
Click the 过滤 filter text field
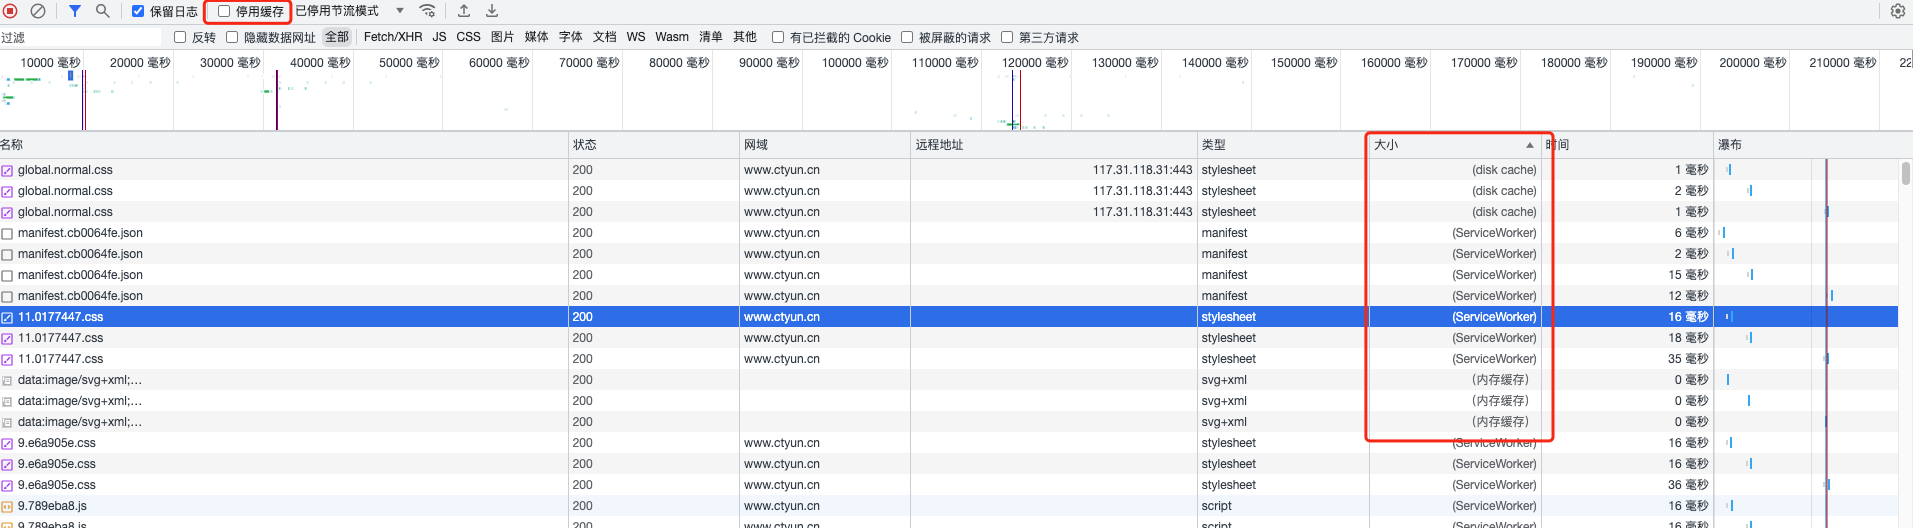point(80,37)
